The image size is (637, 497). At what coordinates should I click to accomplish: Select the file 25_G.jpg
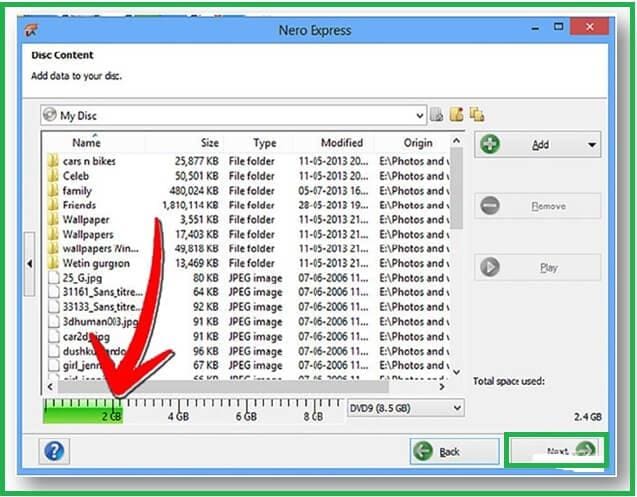tap(82, 278)
